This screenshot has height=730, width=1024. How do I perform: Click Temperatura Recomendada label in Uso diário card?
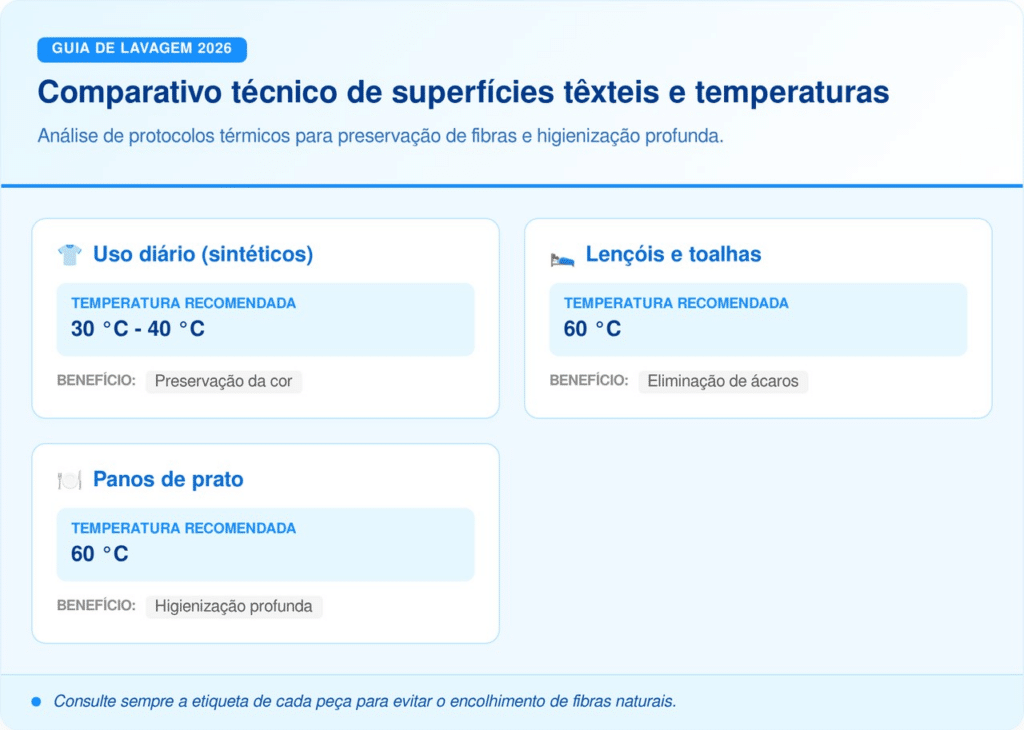click(184, 303)
